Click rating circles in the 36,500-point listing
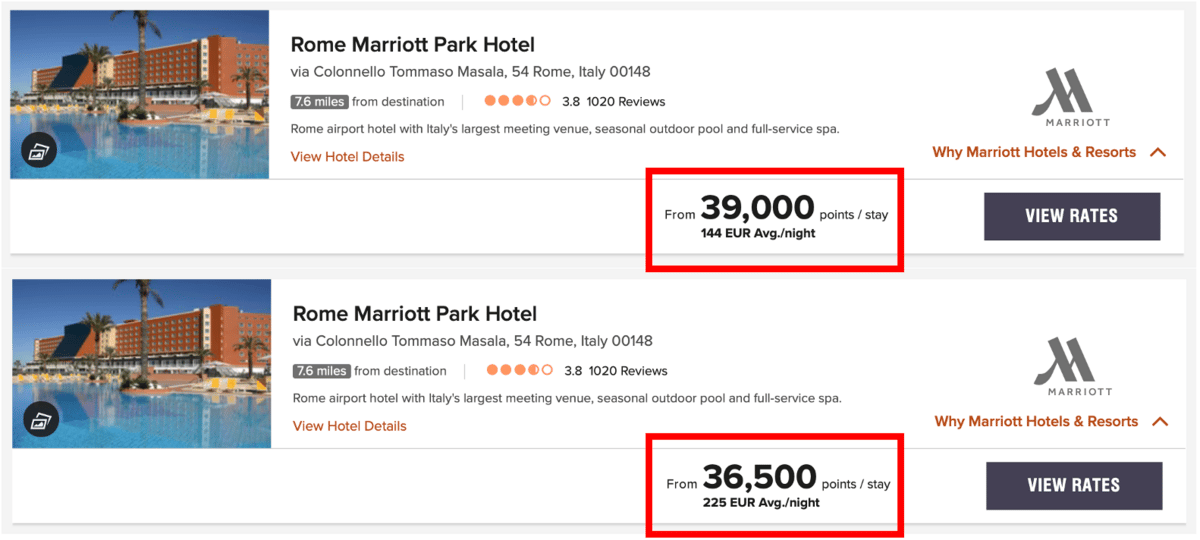Screen dimensions: 1200x540 click(x=520, y=370)
